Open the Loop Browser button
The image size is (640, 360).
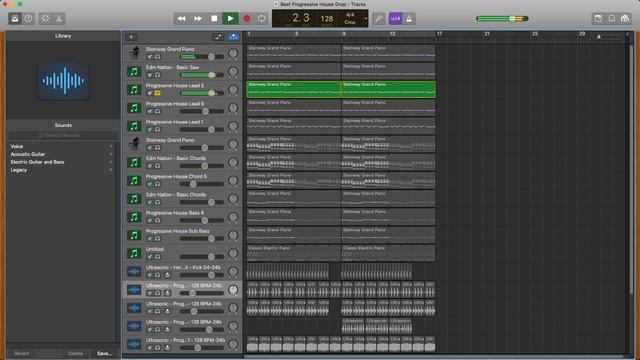[612, 19]
